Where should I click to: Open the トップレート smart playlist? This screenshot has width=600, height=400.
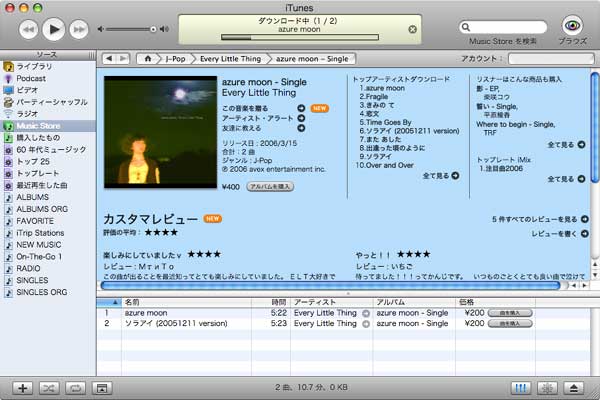48,173
